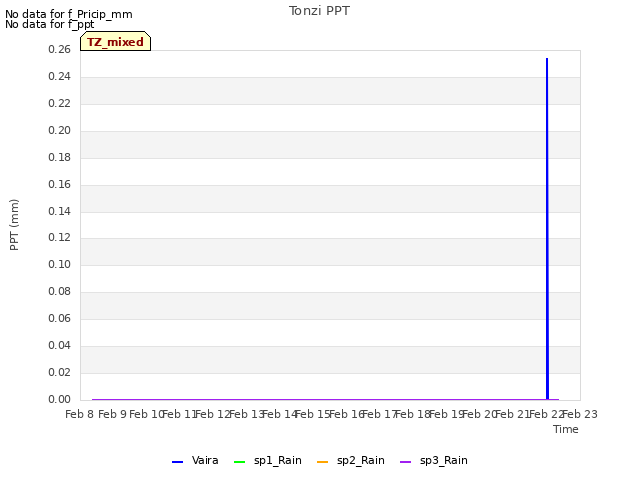Screen dimensions: 640x480
Task: Toggle the Vaira legend entry
Action: tap(195, 460)
